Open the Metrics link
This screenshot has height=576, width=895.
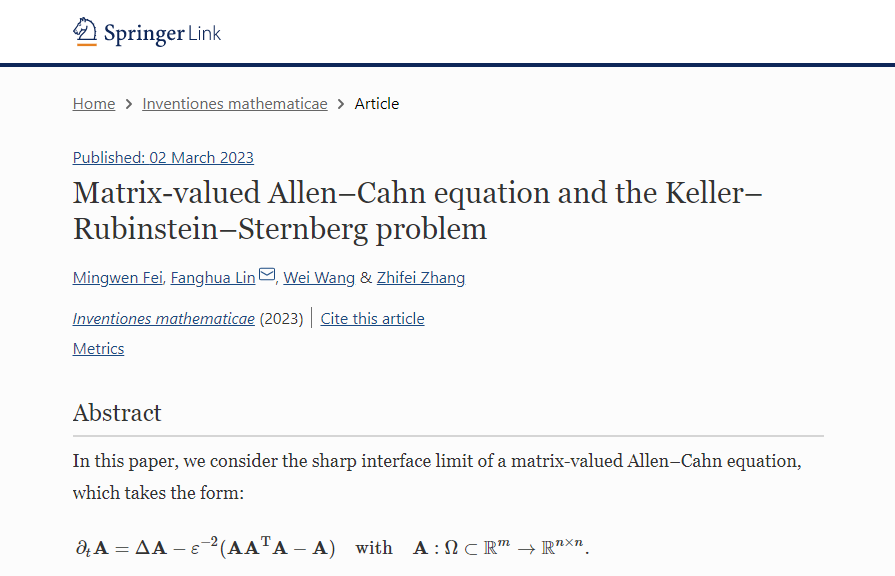98,349
